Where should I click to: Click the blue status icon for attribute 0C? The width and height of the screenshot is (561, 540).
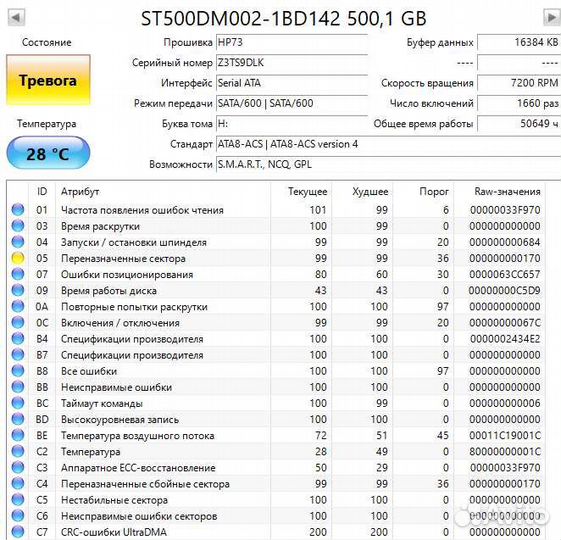[x=18, y=322]
